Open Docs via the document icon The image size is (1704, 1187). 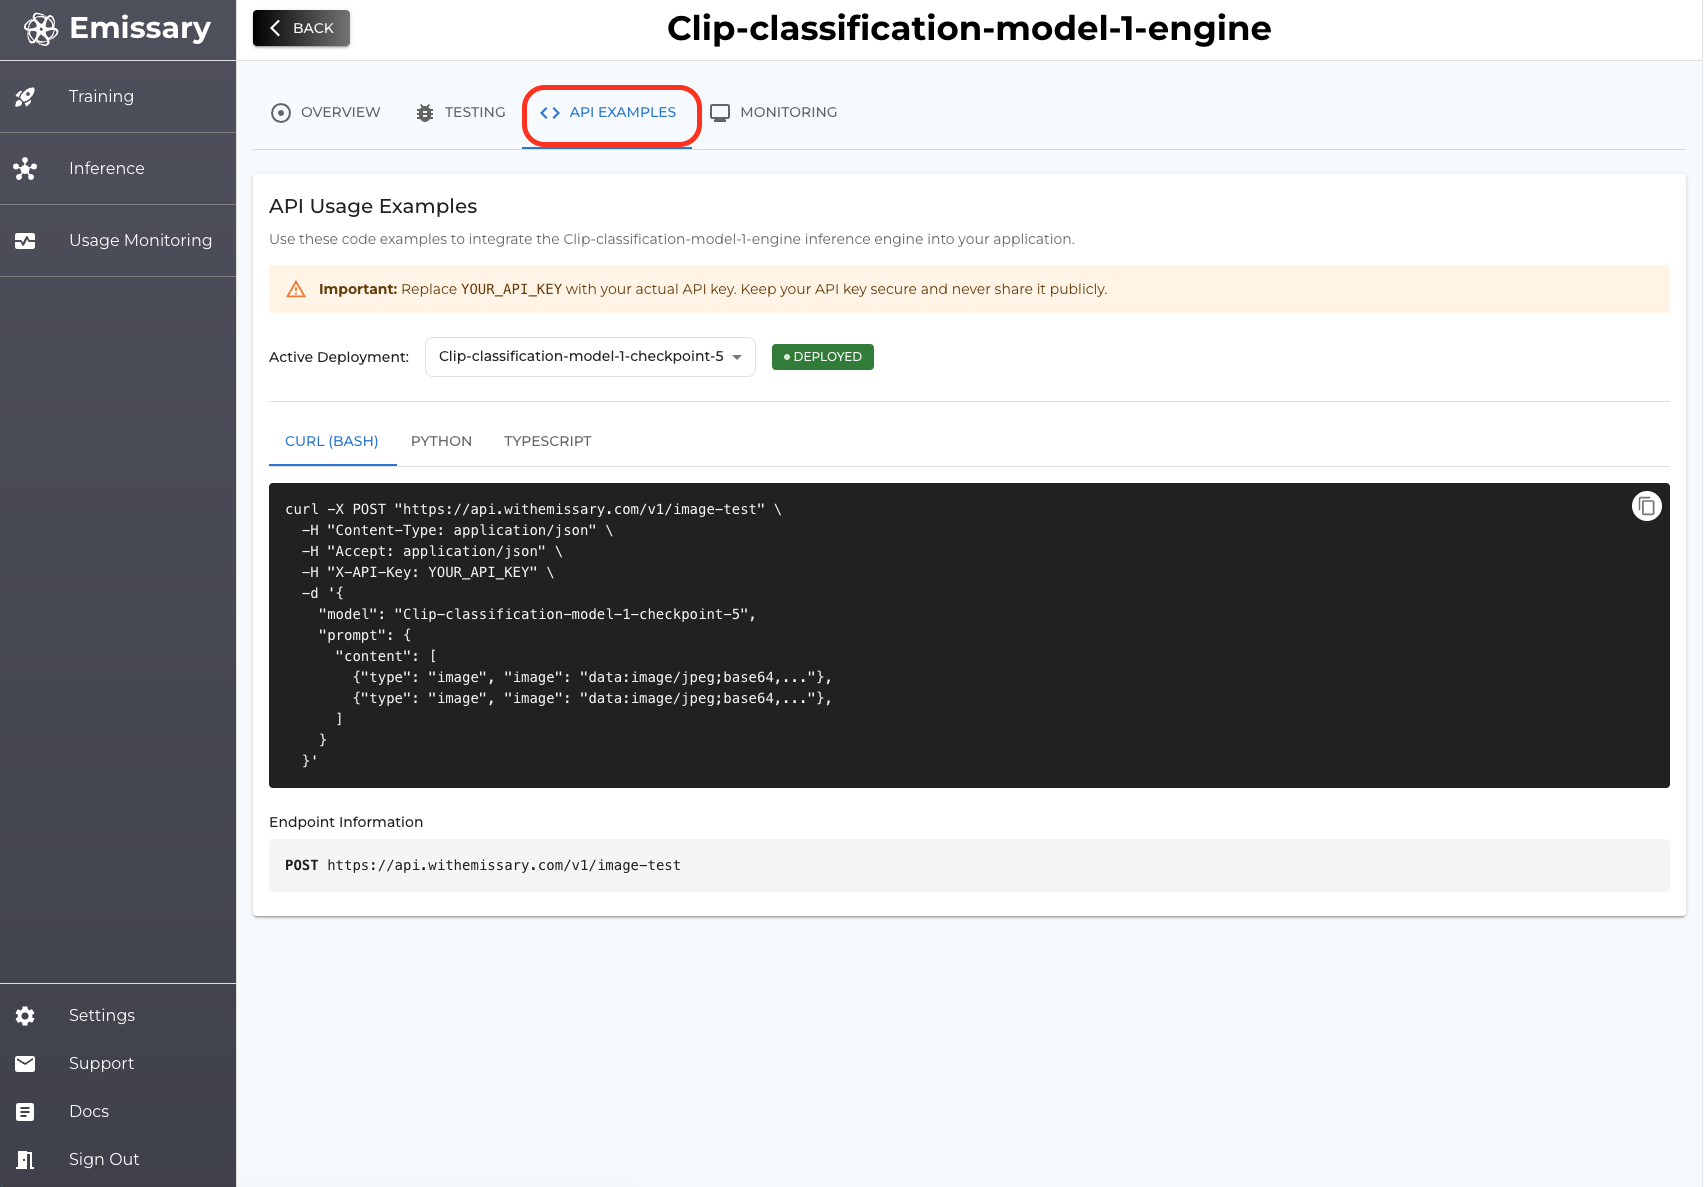pyautogui.click(x=25, y=1111)
